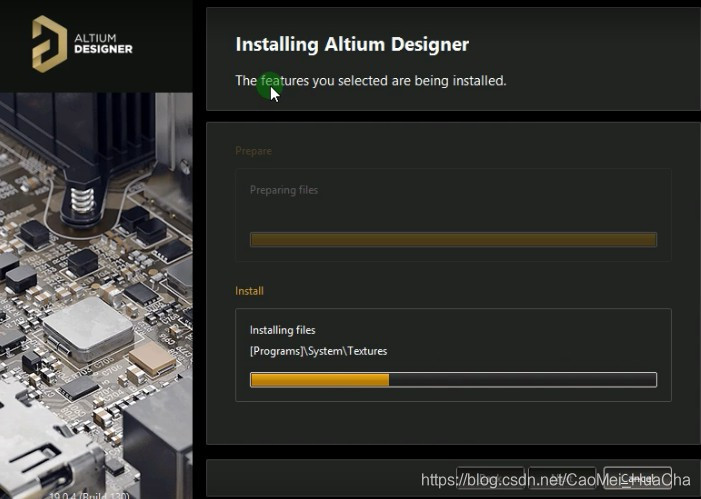Viewport: 701px width, 499px height.
Task: Click the gold Altium logo icon
Action: (48, 43)
